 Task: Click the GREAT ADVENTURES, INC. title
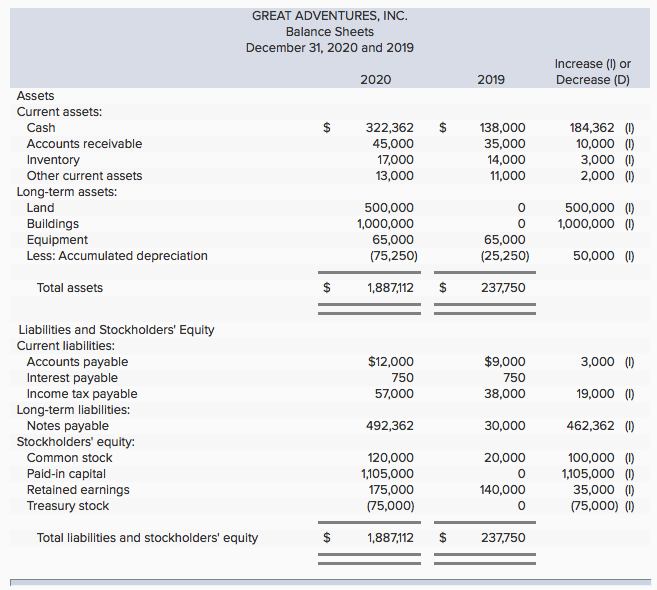[330, 16]
